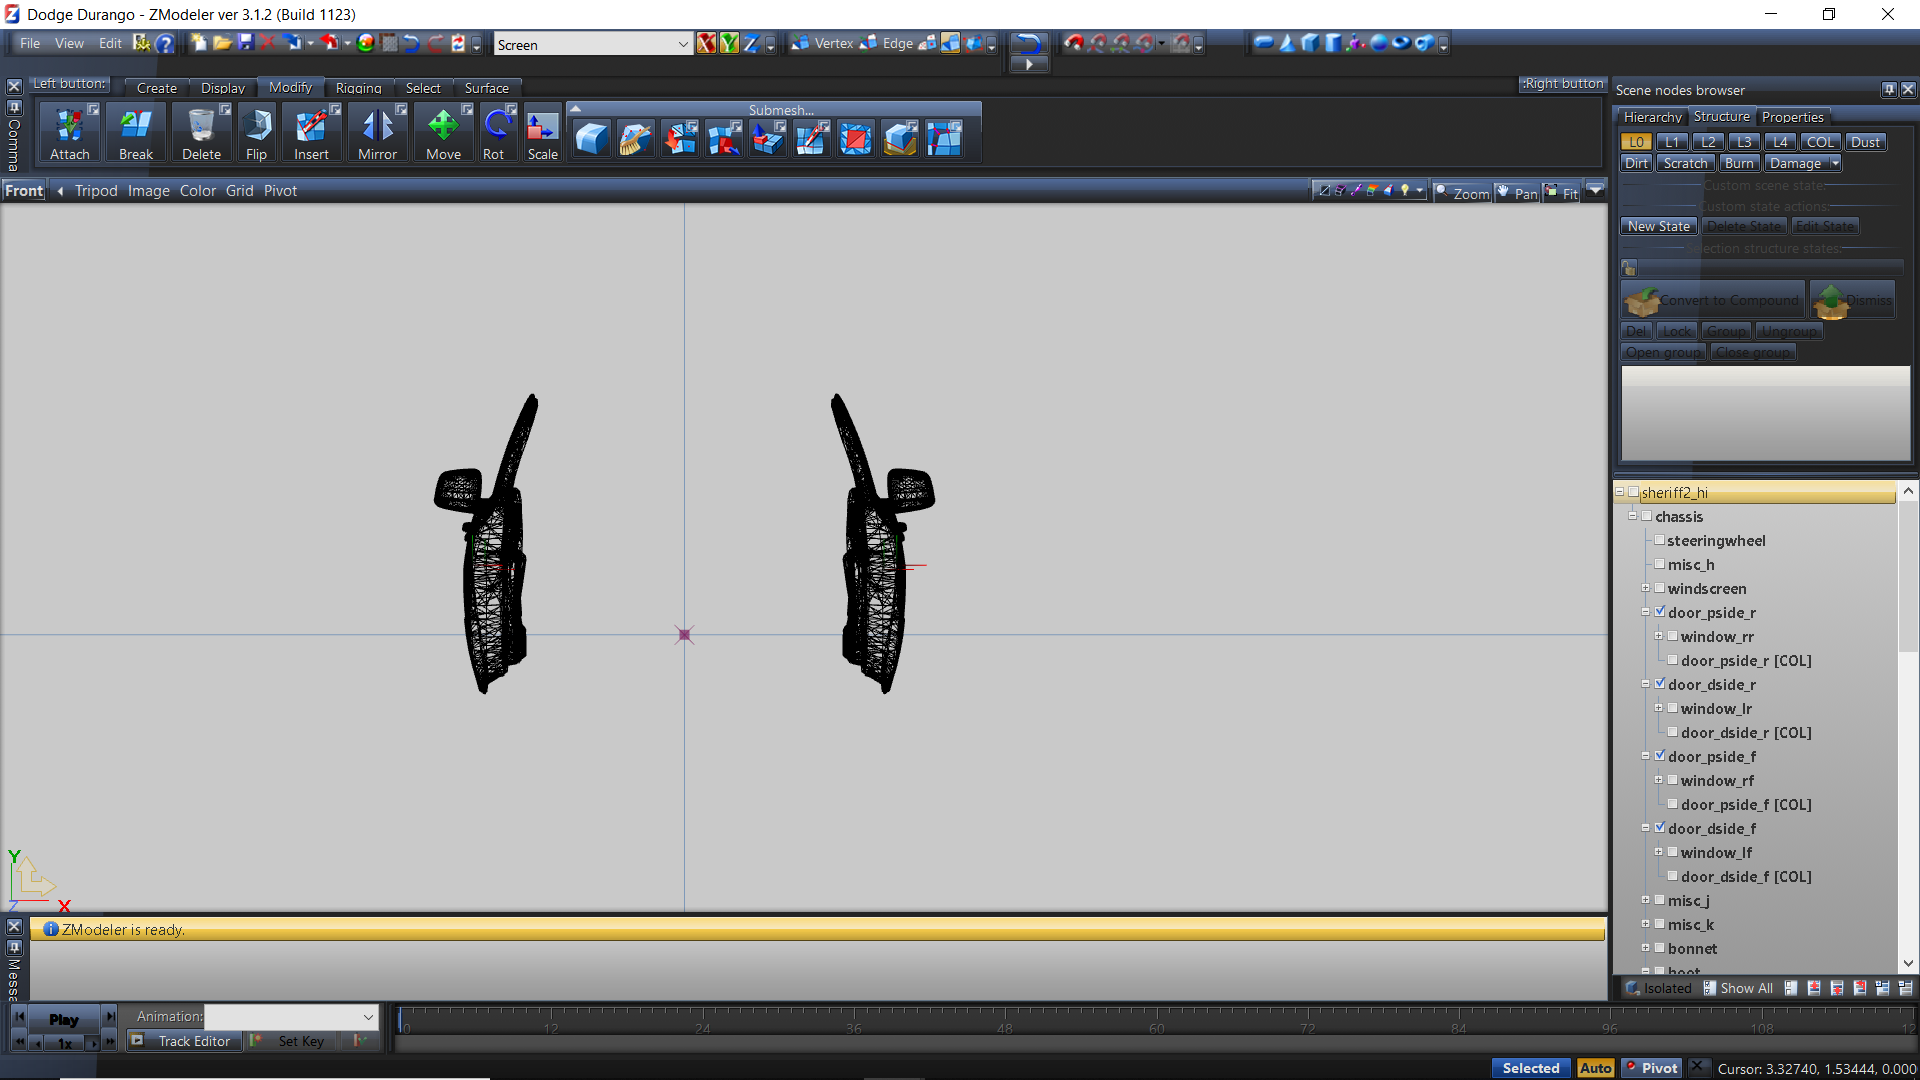1920x1080 pixels.
Task: Toggle the bonnet node checkbox
Action: (x=1660, y=948)
